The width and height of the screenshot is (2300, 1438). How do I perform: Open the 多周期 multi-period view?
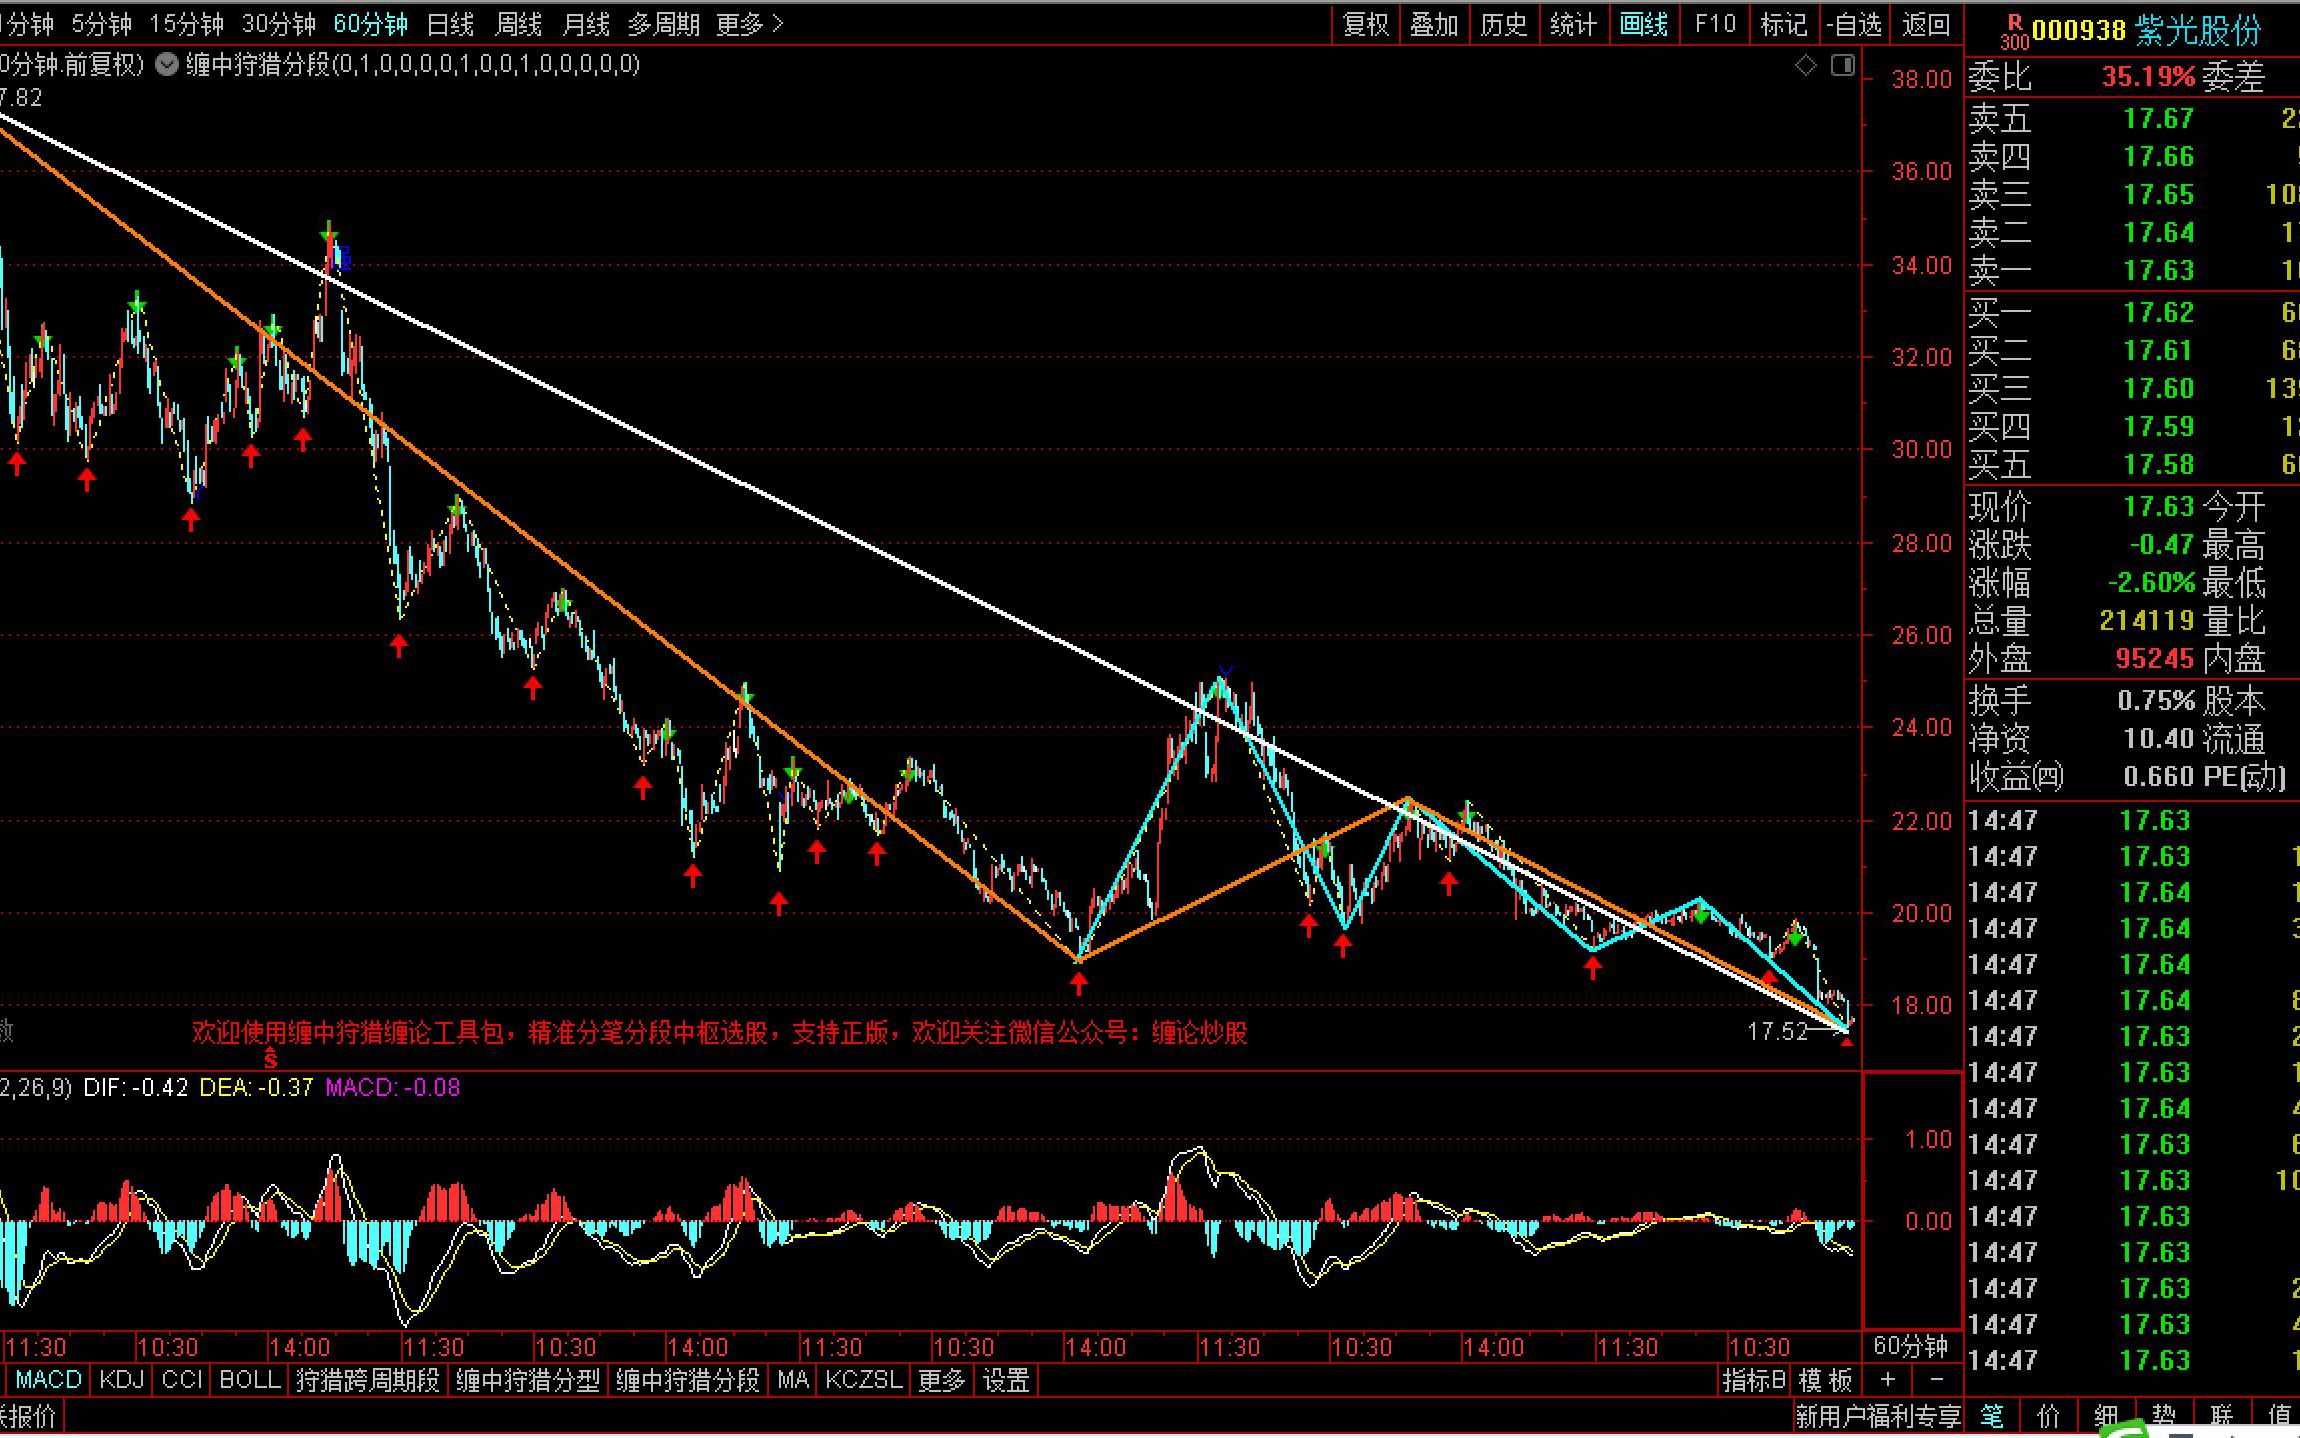tap(664, 24)
